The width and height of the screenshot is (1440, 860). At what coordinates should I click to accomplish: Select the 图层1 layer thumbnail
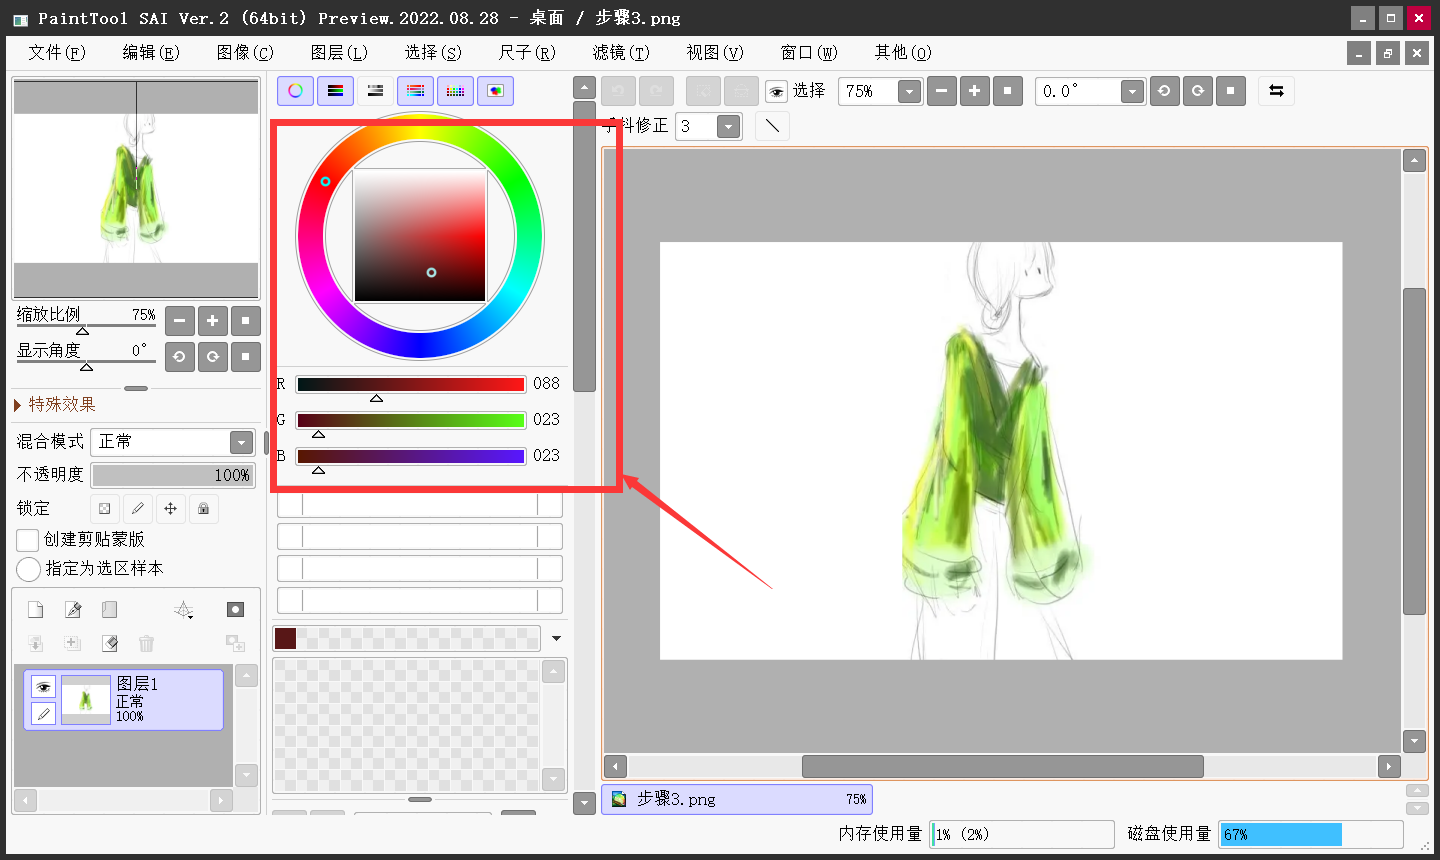(85, 700)
